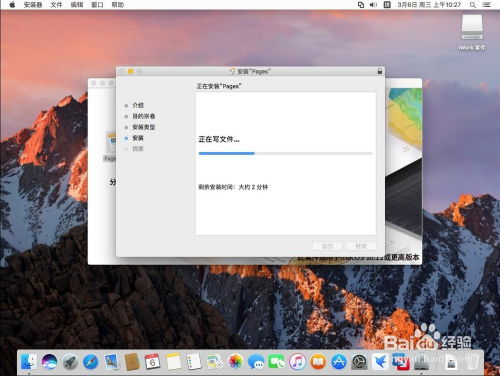Open the 文件 menu
The height and width of the screenshot is (376, 500).
(56, 5)
